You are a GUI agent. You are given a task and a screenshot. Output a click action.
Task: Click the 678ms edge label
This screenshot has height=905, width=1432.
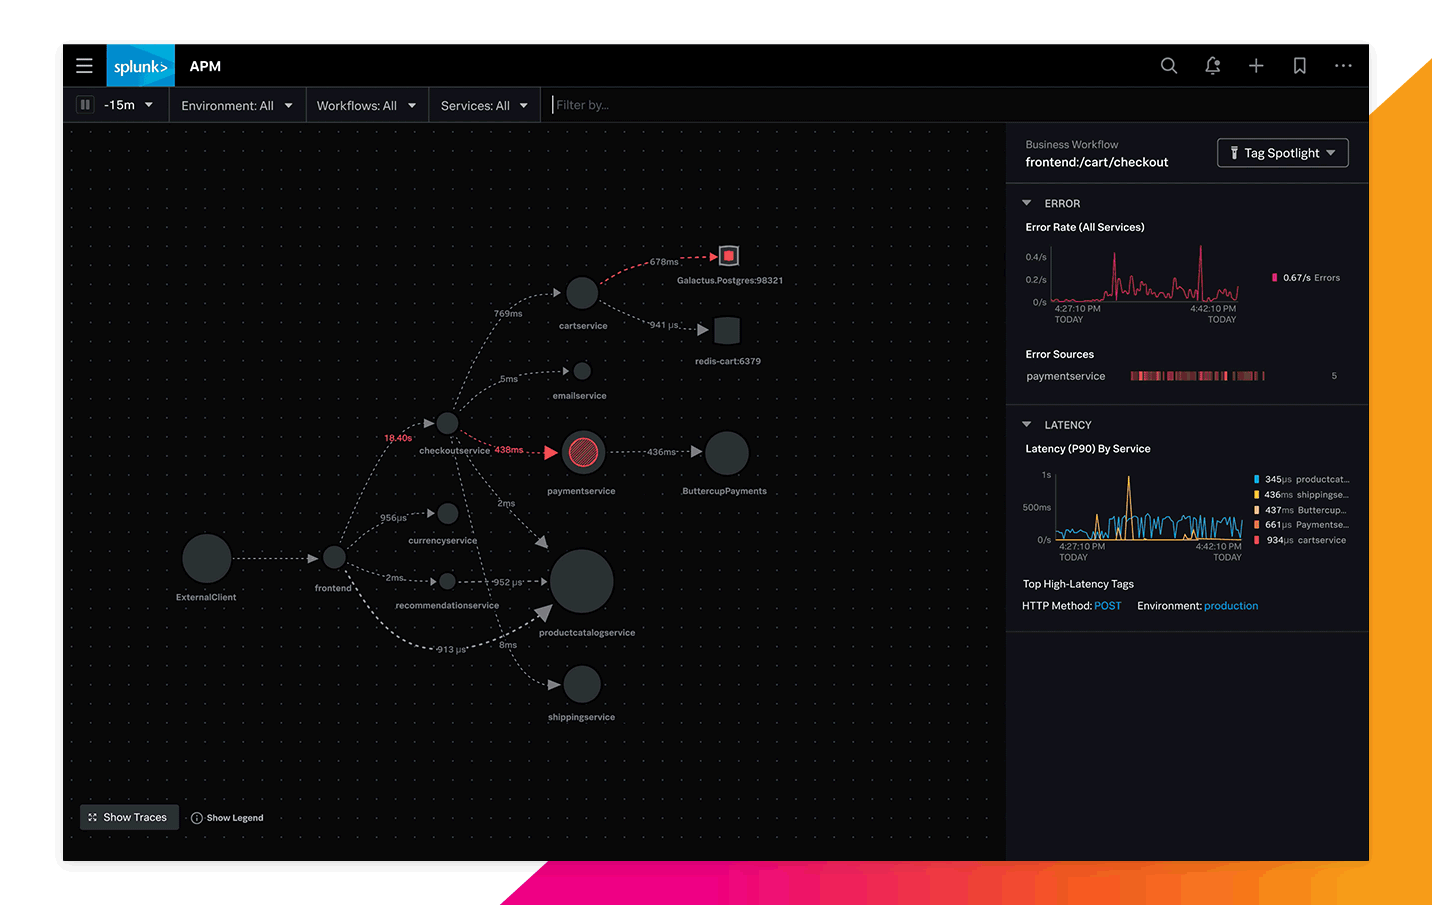[664, 262]
